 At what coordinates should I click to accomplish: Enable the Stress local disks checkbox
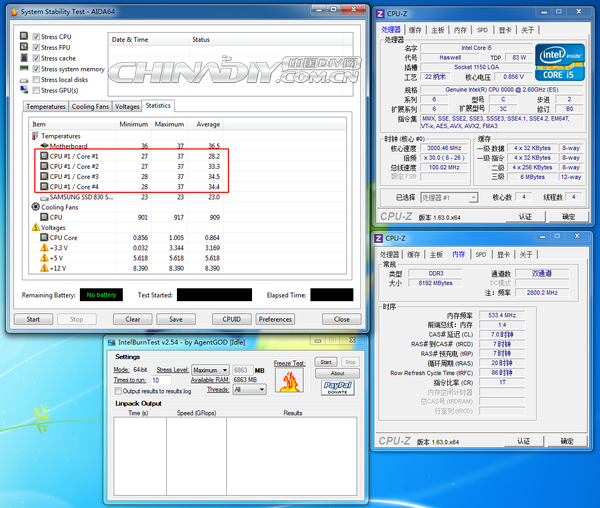(36, 79)
